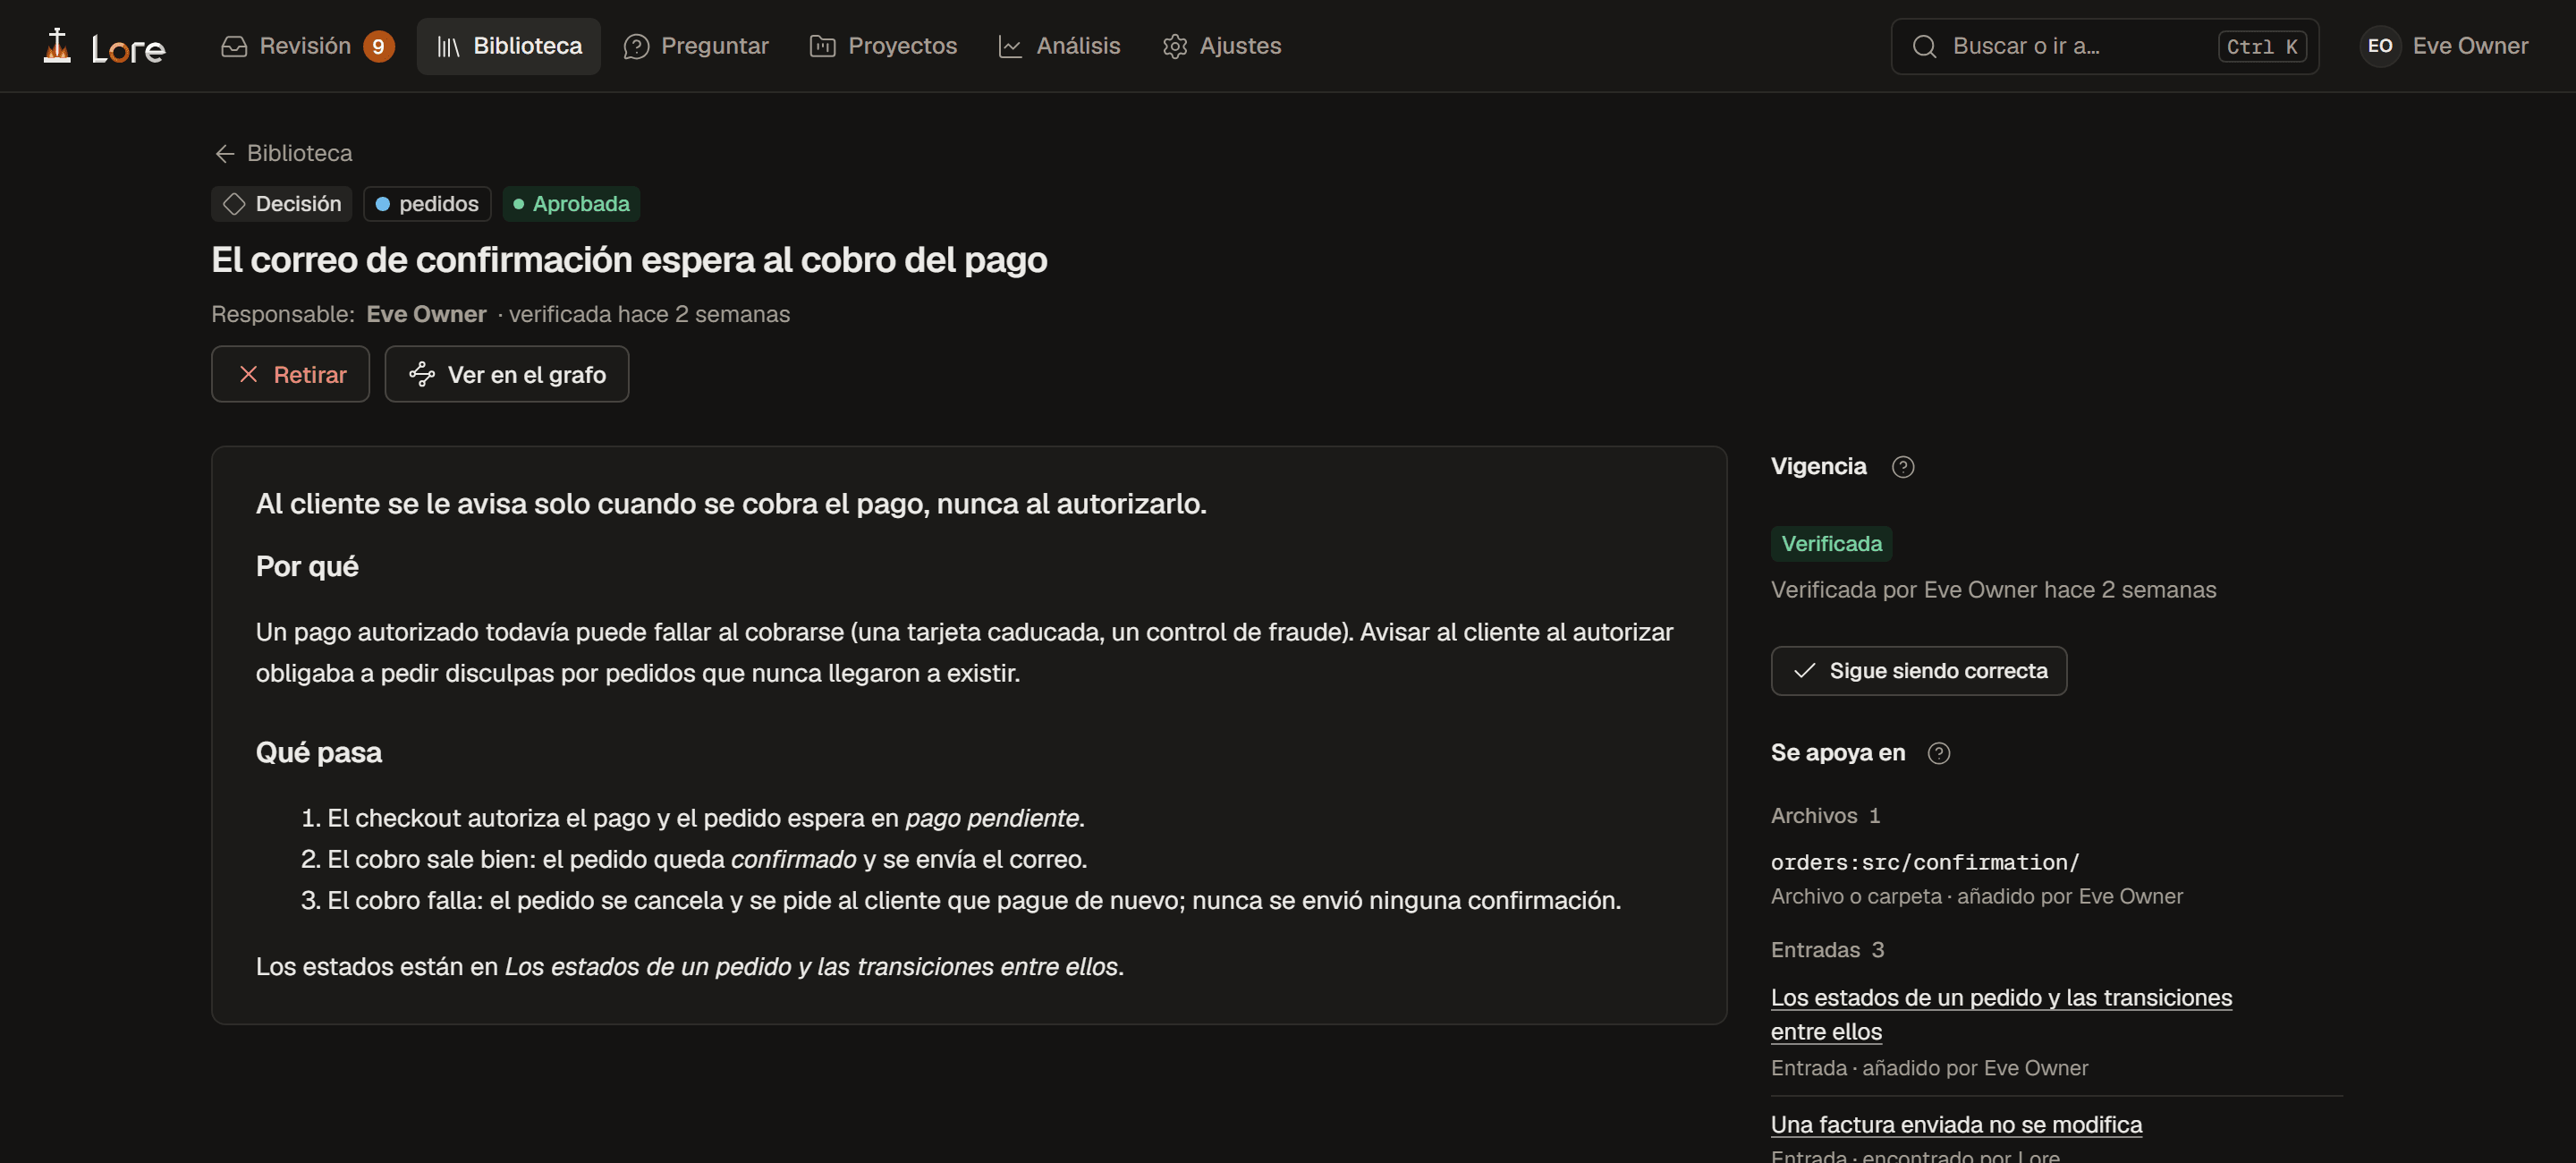Click the Qué pasa heading
This screenshot has height=1163, width=2576.
tap(319, 752)
